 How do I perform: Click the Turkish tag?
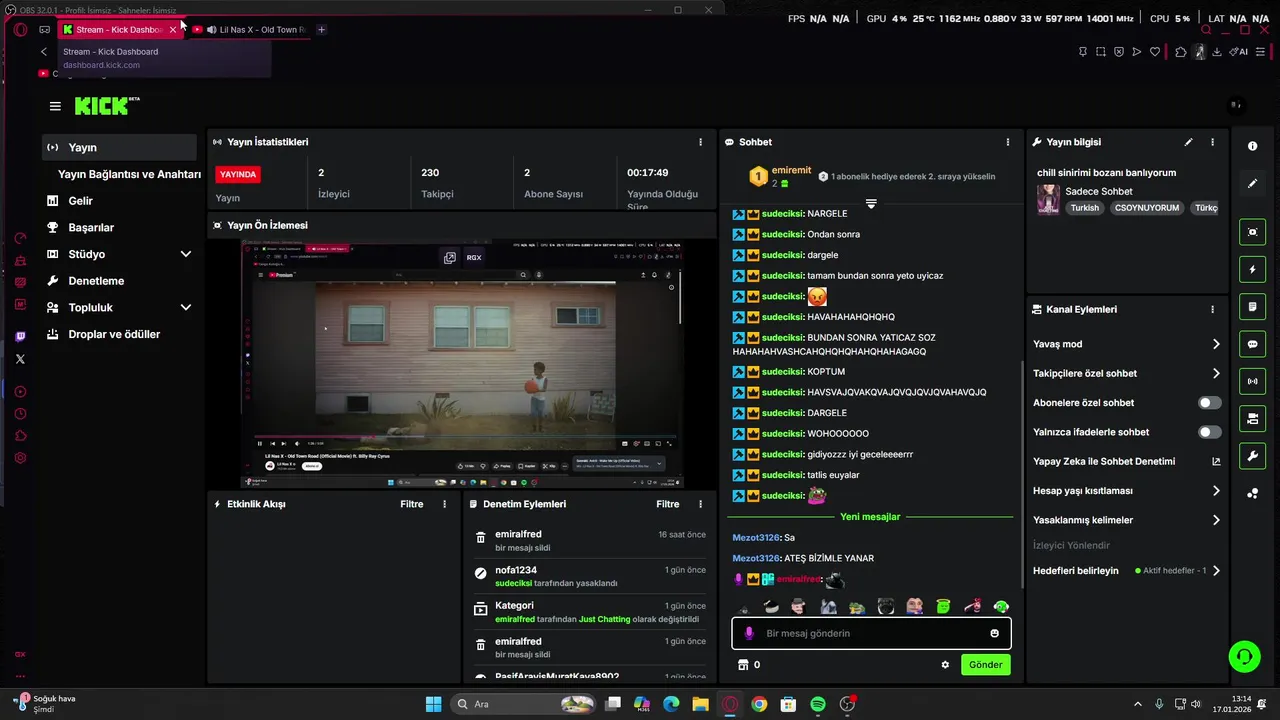(1085, 208)
